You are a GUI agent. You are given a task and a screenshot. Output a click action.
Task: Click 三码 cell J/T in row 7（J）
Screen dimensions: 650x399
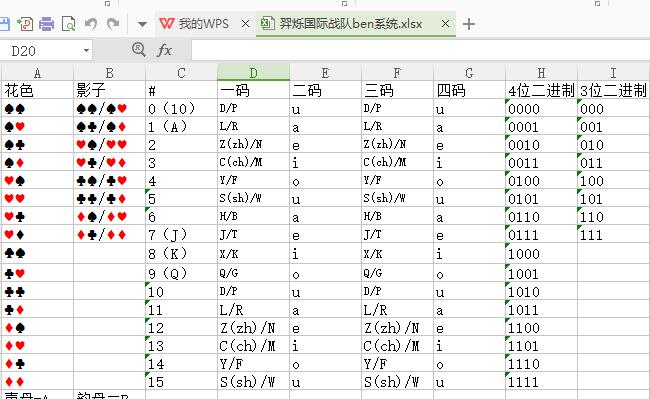tap(398, 234)
